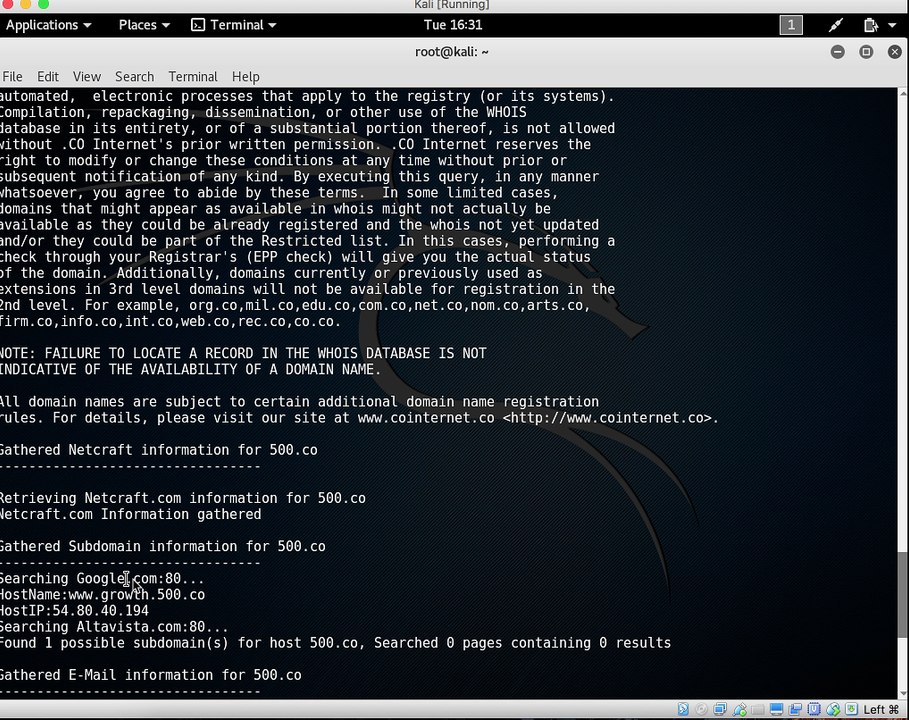Maximize the root@kali terminal window
909x720 pixels.
[x=866, y=52]
